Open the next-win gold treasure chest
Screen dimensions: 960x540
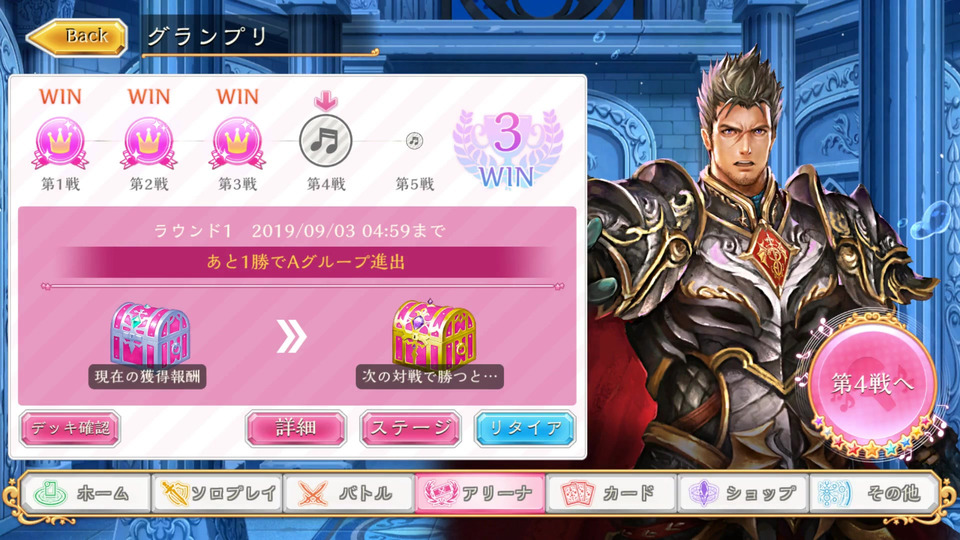[434, 334]
